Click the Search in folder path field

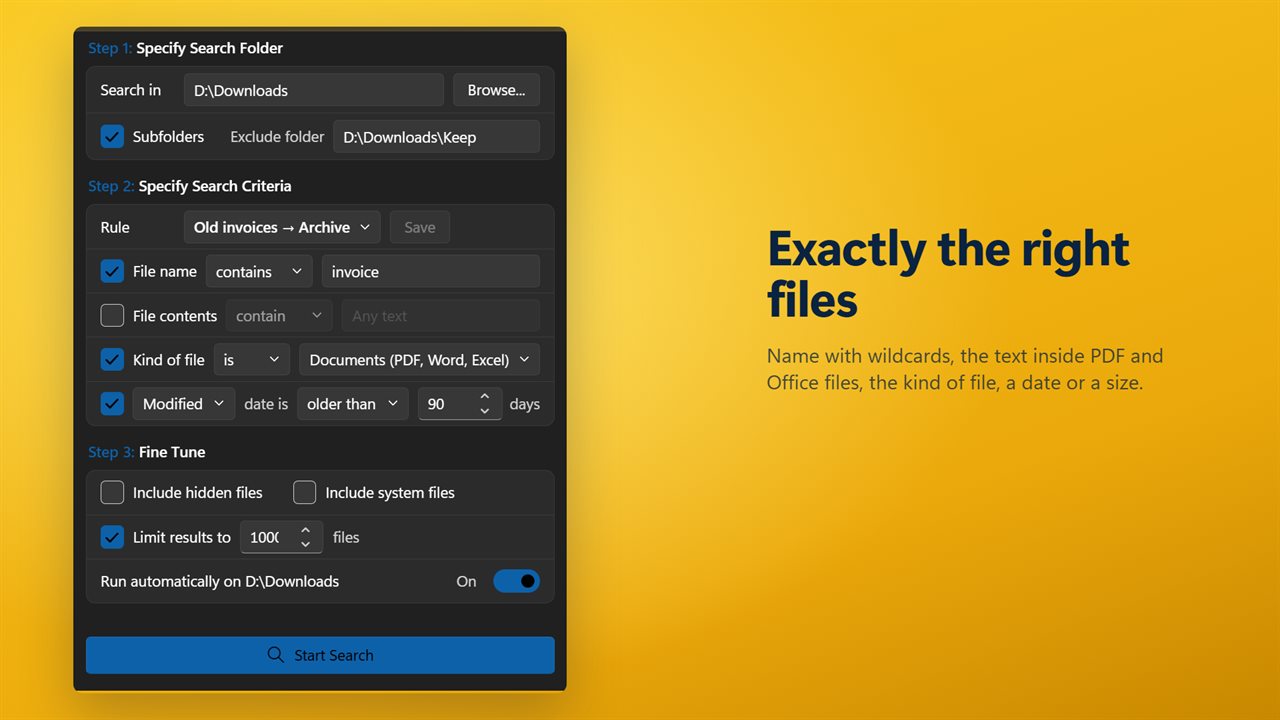click(x=314, y=90)
